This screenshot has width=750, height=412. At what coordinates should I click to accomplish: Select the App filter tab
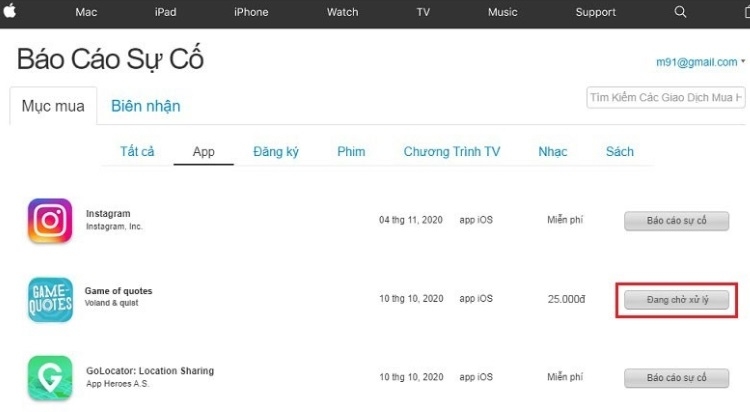coord(204,152)
